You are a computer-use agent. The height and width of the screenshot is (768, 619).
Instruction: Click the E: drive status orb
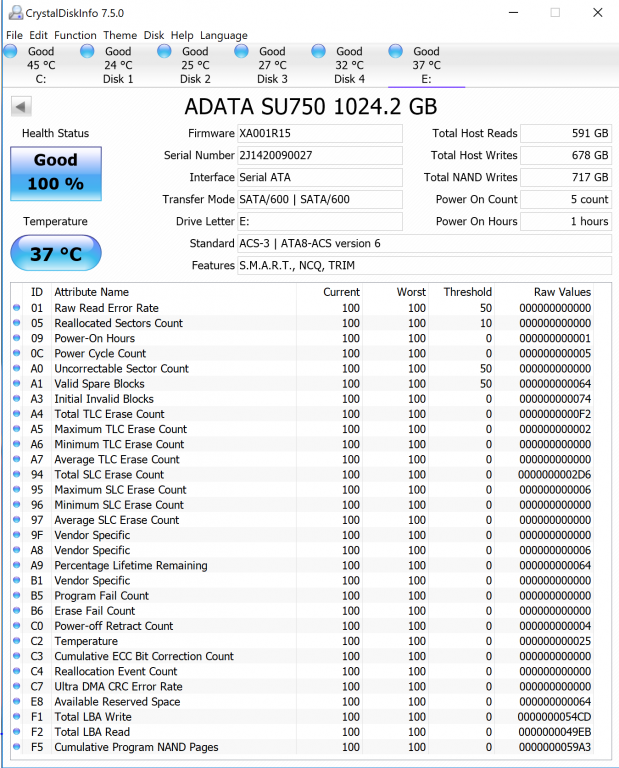coord(397,52)
